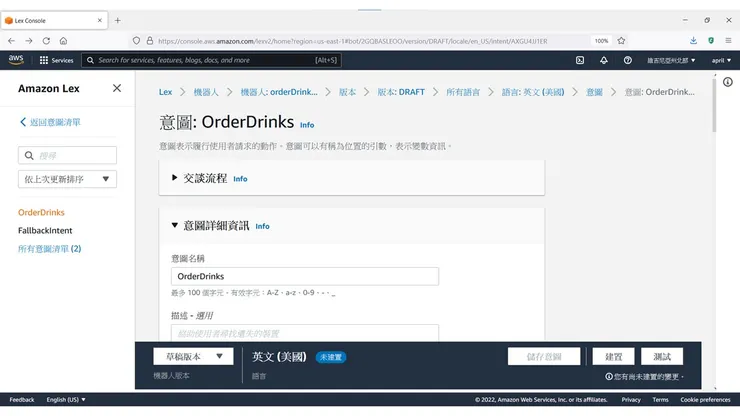The height and width of the screenshot is (416, 740).
Task: Open the sort by last updated dropdown
Action: tap(67, 179)
